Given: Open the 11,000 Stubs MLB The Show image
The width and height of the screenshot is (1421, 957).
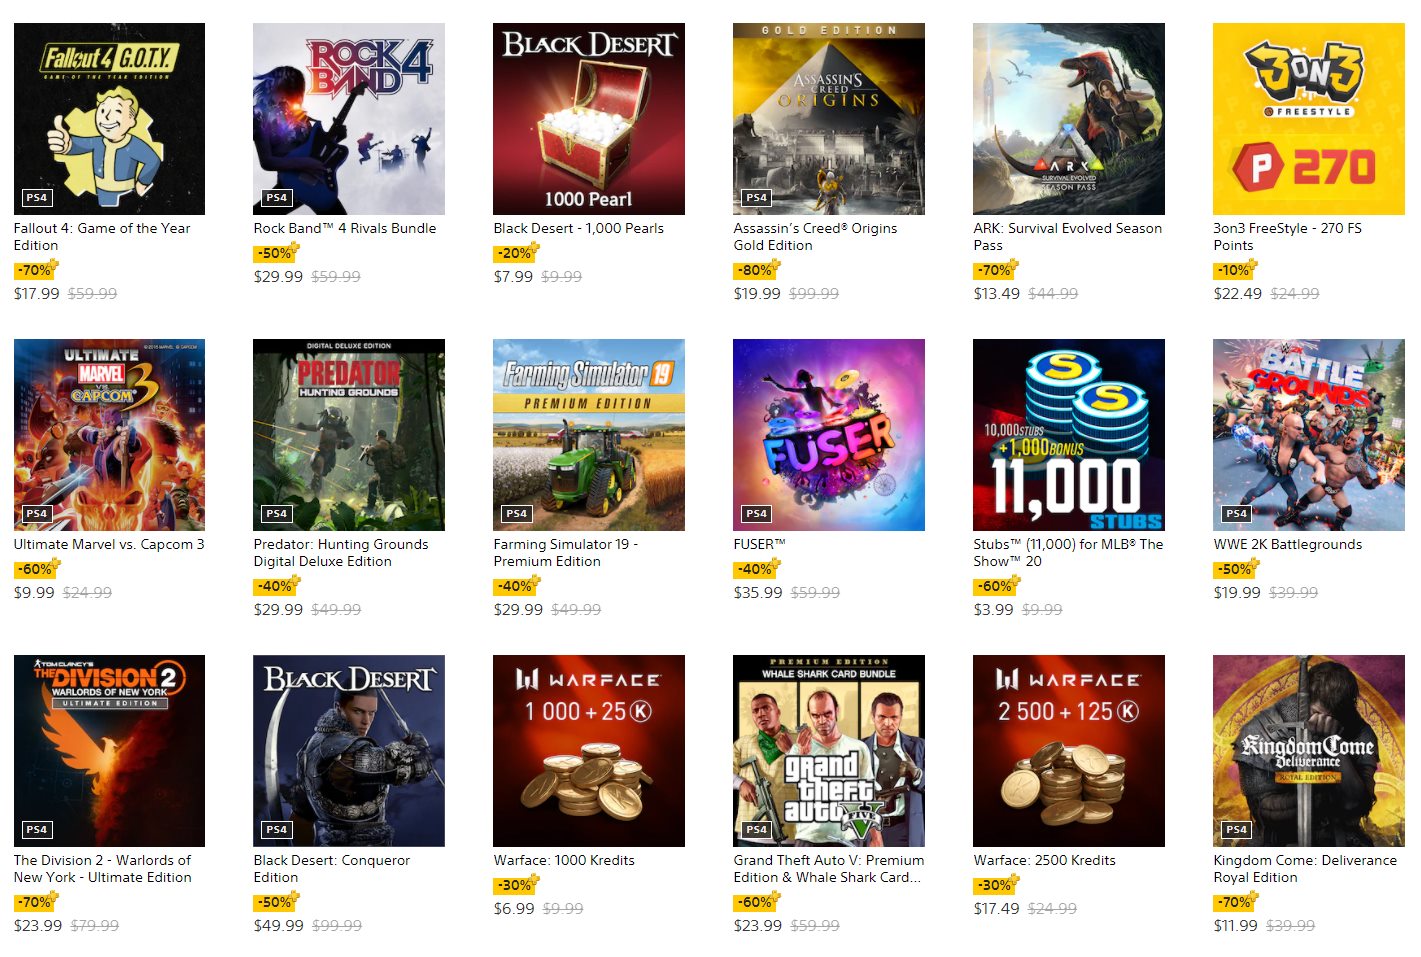Looking at the screenshot, I should point(1069,435).
